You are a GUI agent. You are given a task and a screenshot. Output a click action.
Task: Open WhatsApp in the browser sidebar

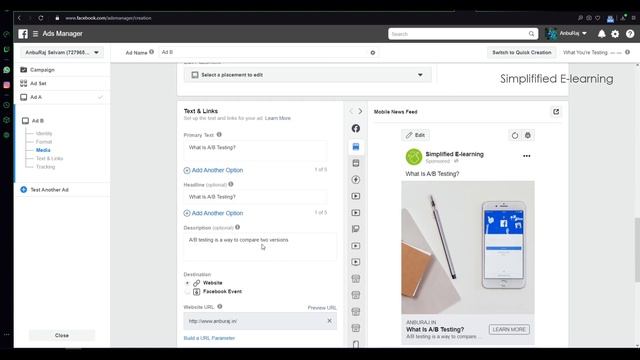coord(7,70)
